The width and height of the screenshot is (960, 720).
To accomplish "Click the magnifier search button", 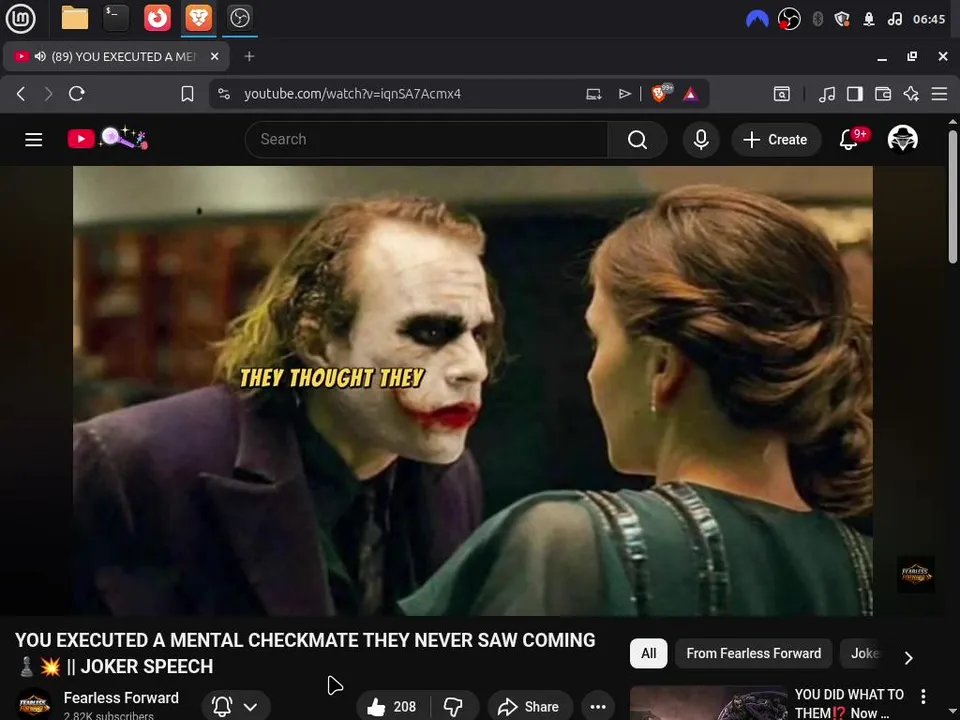I will coord(637,140).
